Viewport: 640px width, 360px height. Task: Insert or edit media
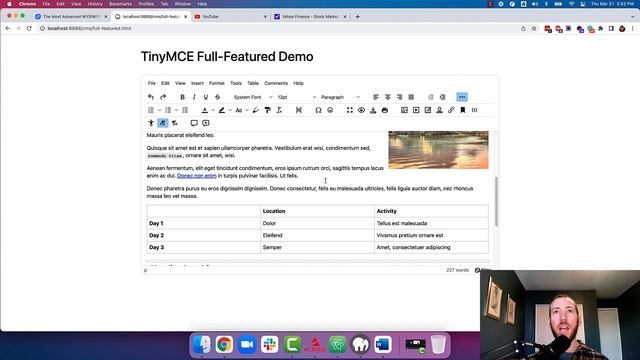(x=416, y=110)
